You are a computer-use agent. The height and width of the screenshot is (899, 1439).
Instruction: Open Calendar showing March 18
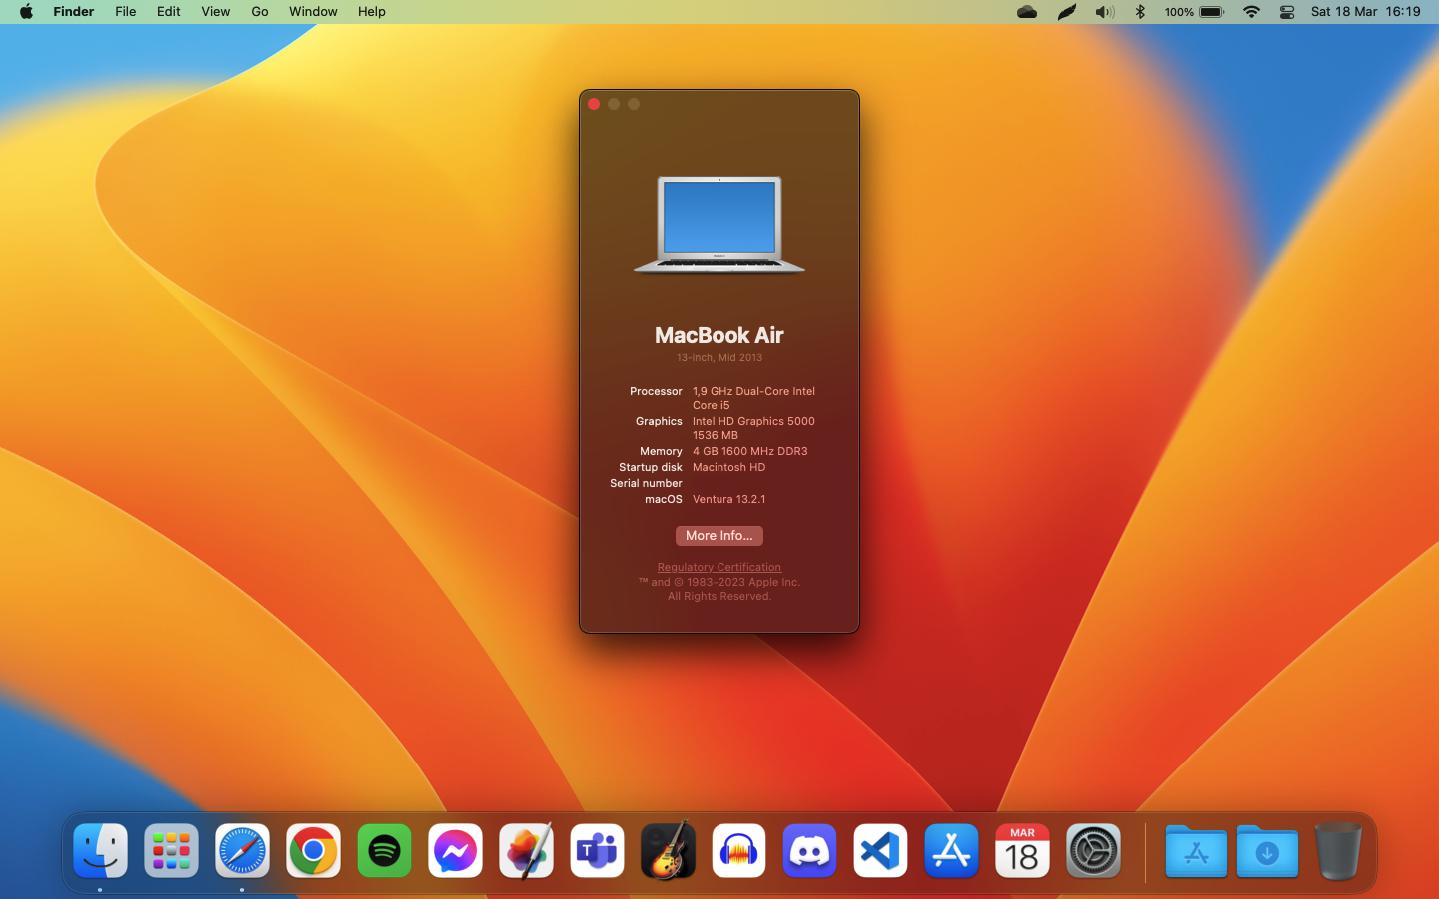[1022, 850]
